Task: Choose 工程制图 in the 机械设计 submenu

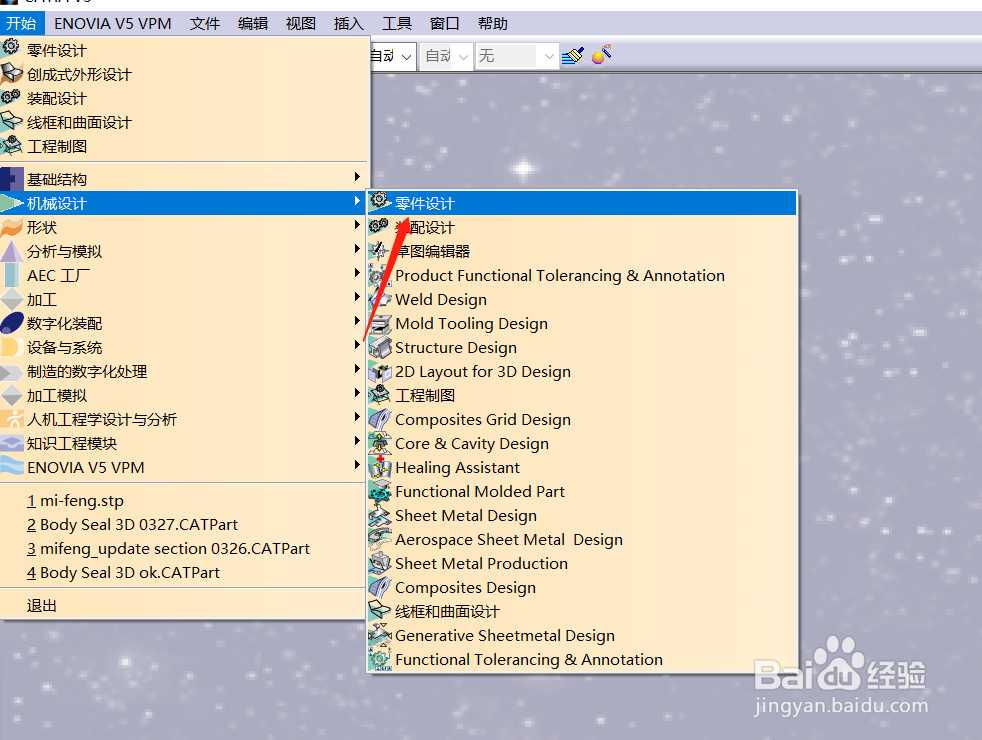Action: click(582, 395)
